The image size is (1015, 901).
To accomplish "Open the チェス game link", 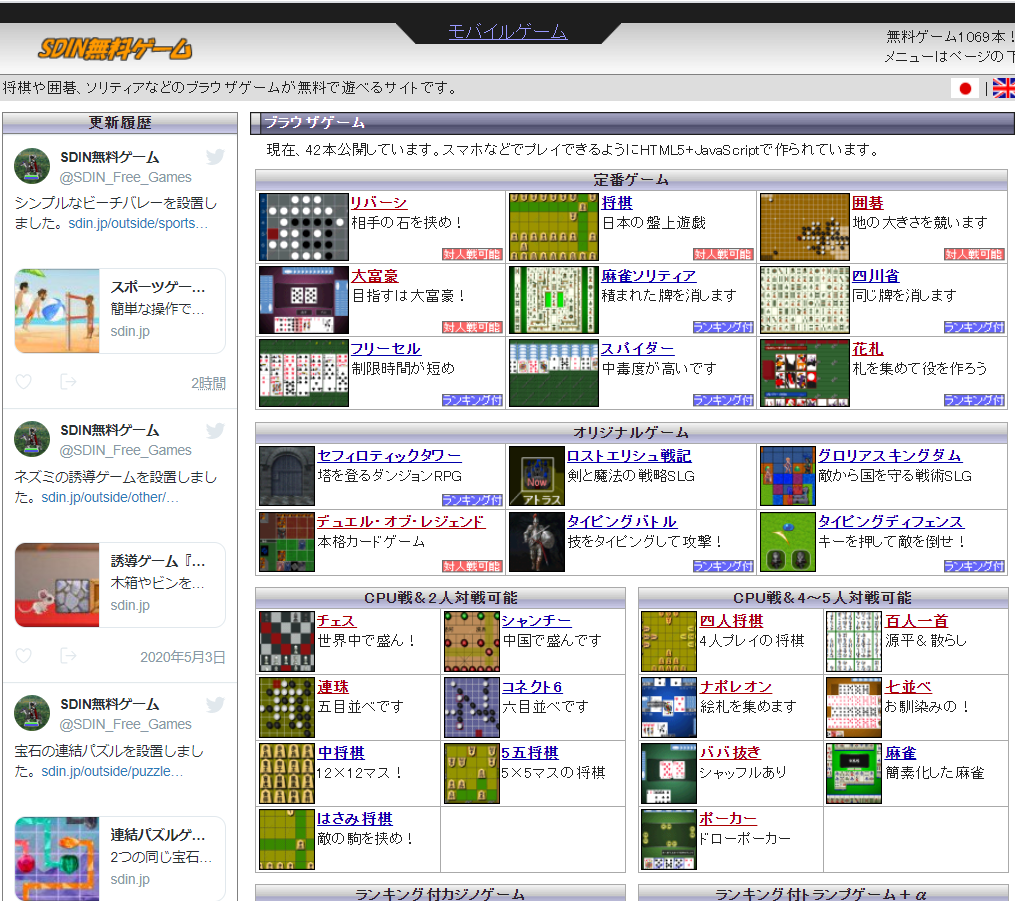I will 336,621.
